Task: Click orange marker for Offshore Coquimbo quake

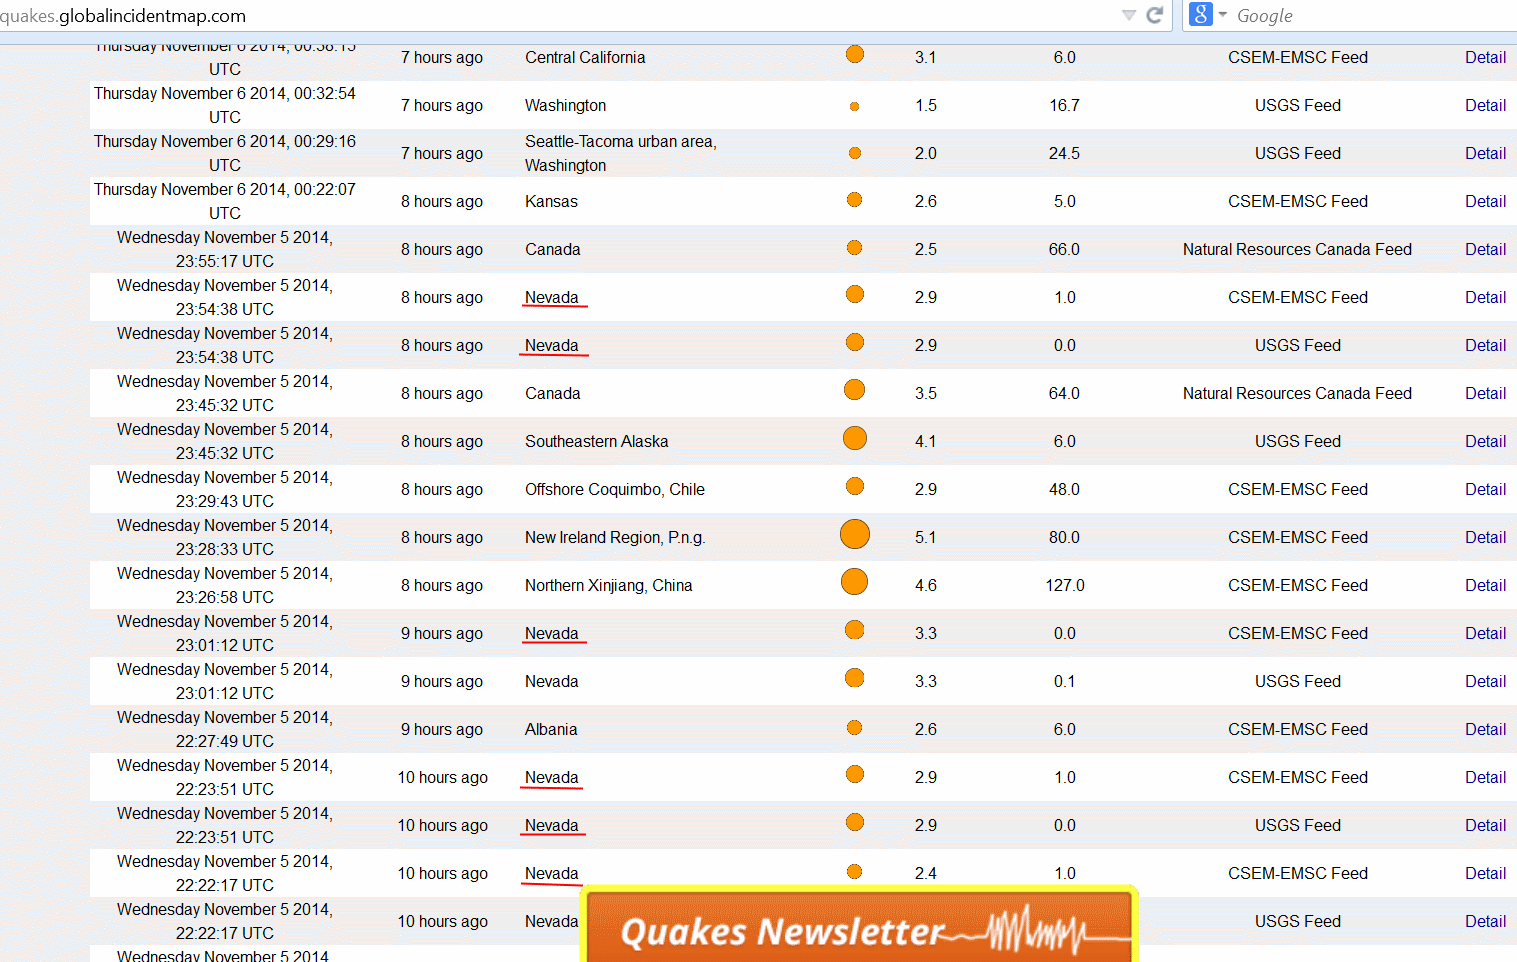Action: (855, 486)
